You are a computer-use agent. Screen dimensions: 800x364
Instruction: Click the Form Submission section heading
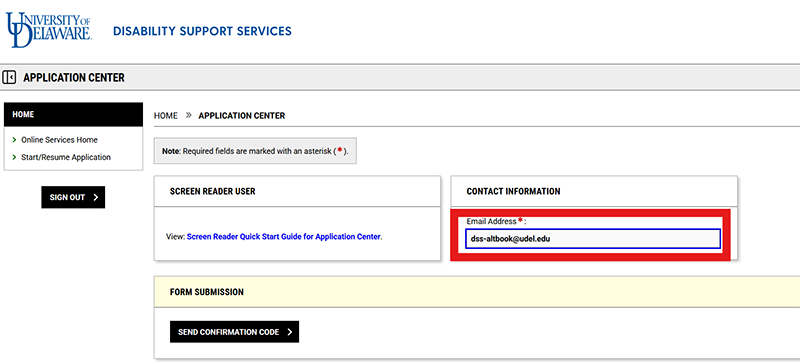(207, 292)
